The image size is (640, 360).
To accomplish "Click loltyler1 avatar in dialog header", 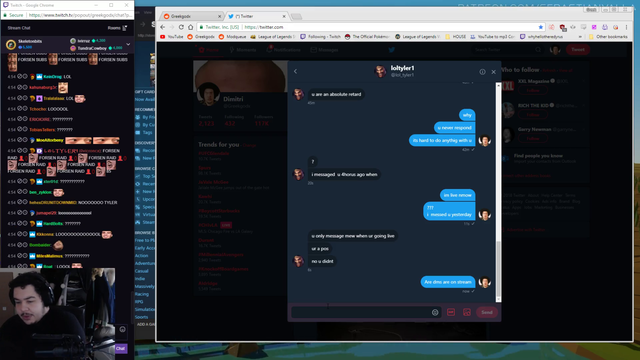I will [x=380, y=71].
